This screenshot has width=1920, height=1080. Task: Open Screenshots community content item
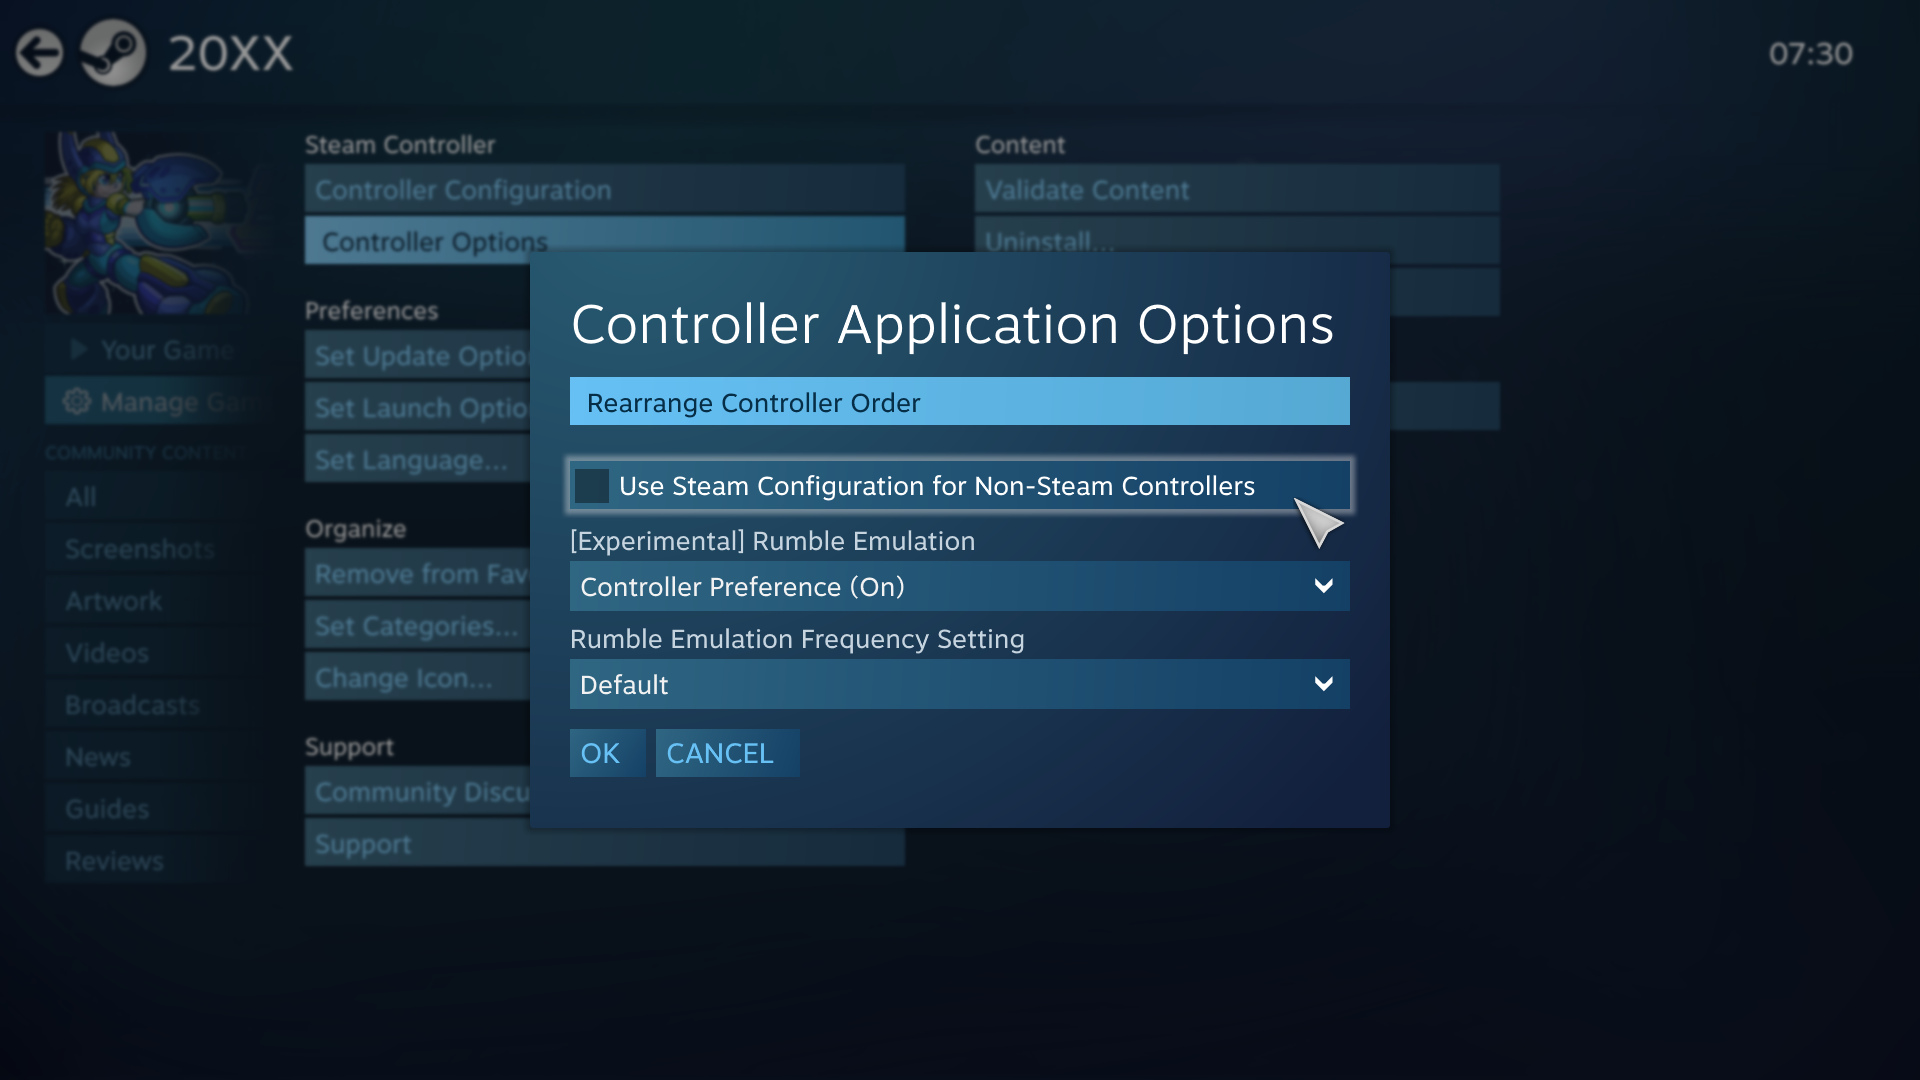(x=140, y=549)
